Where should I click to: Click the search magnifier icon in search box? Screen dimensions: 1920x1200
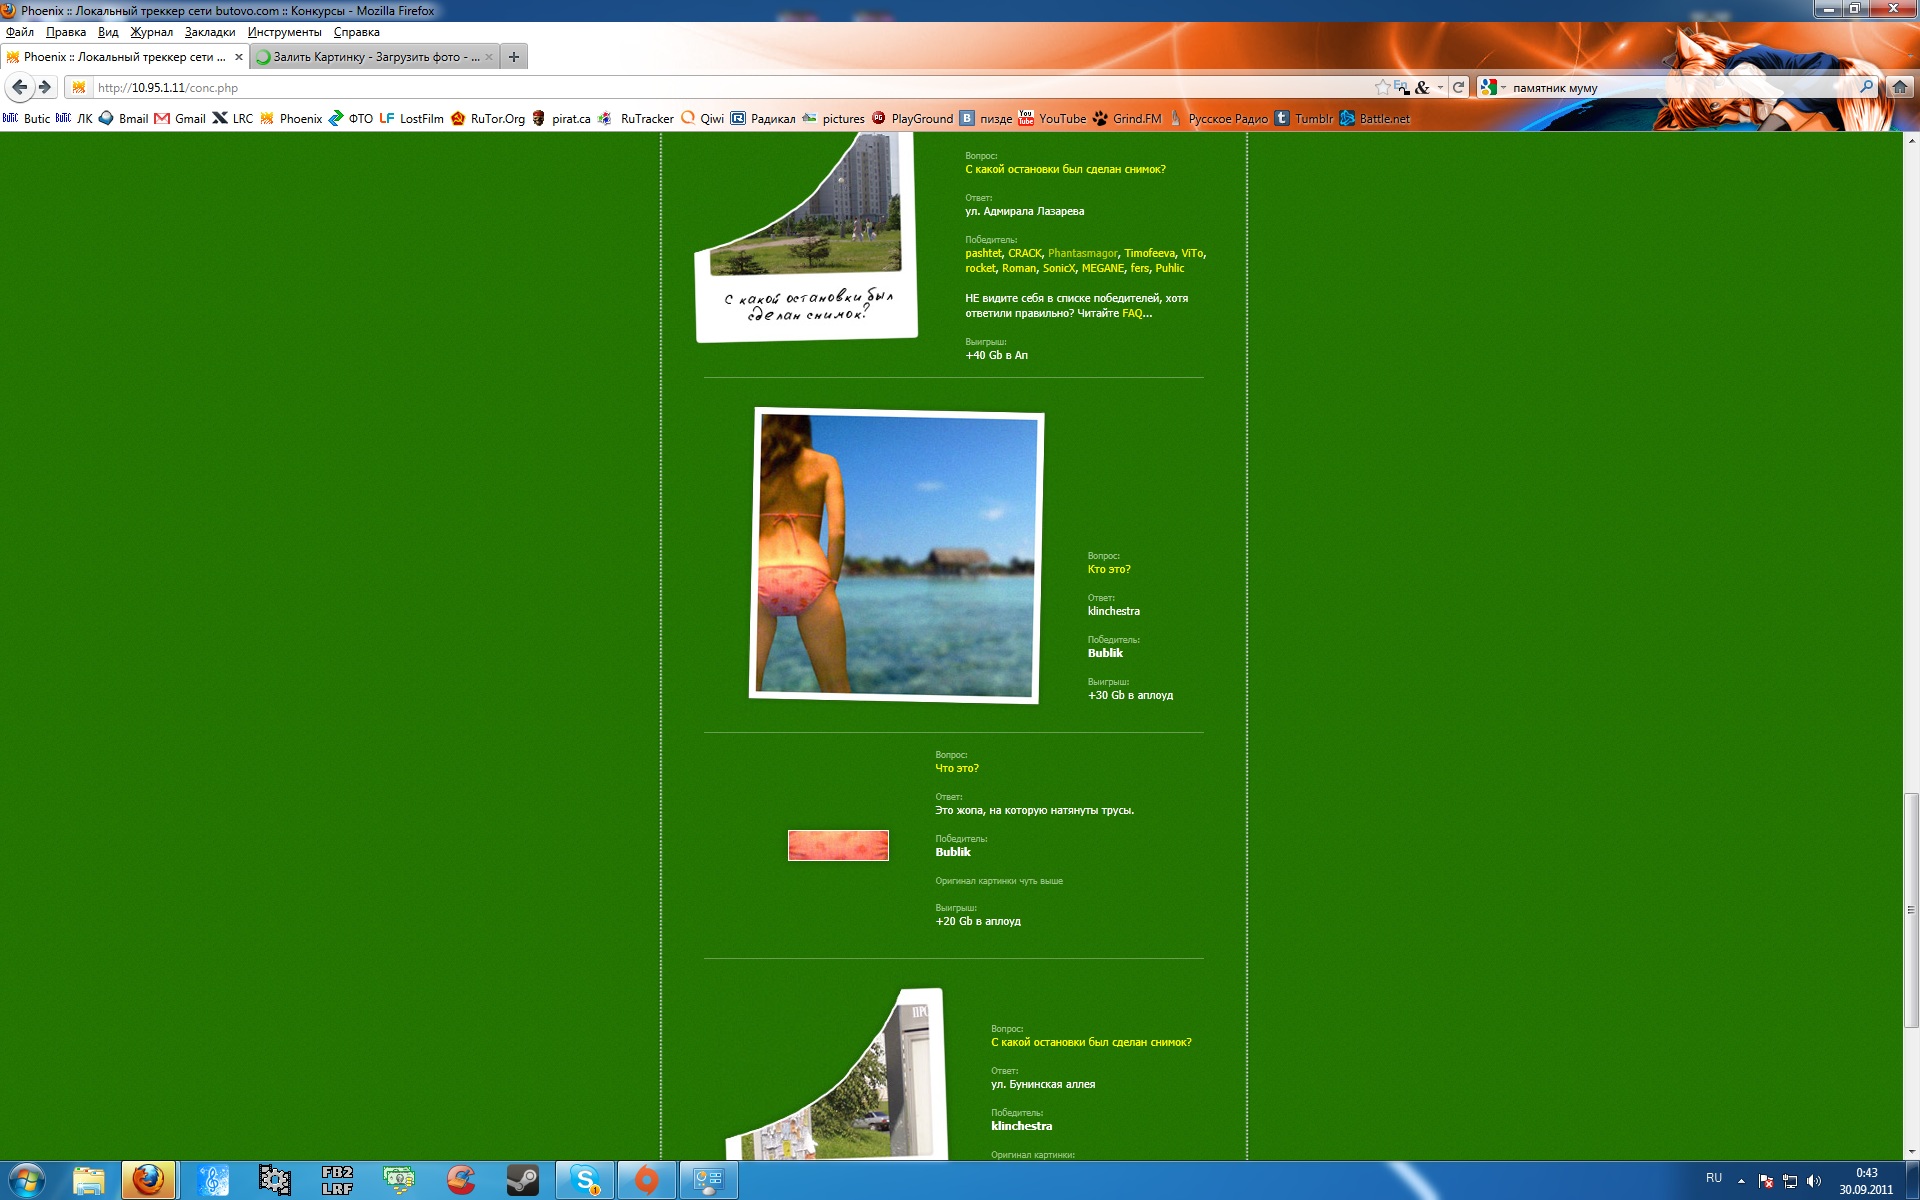click(x=1866, y=87)
